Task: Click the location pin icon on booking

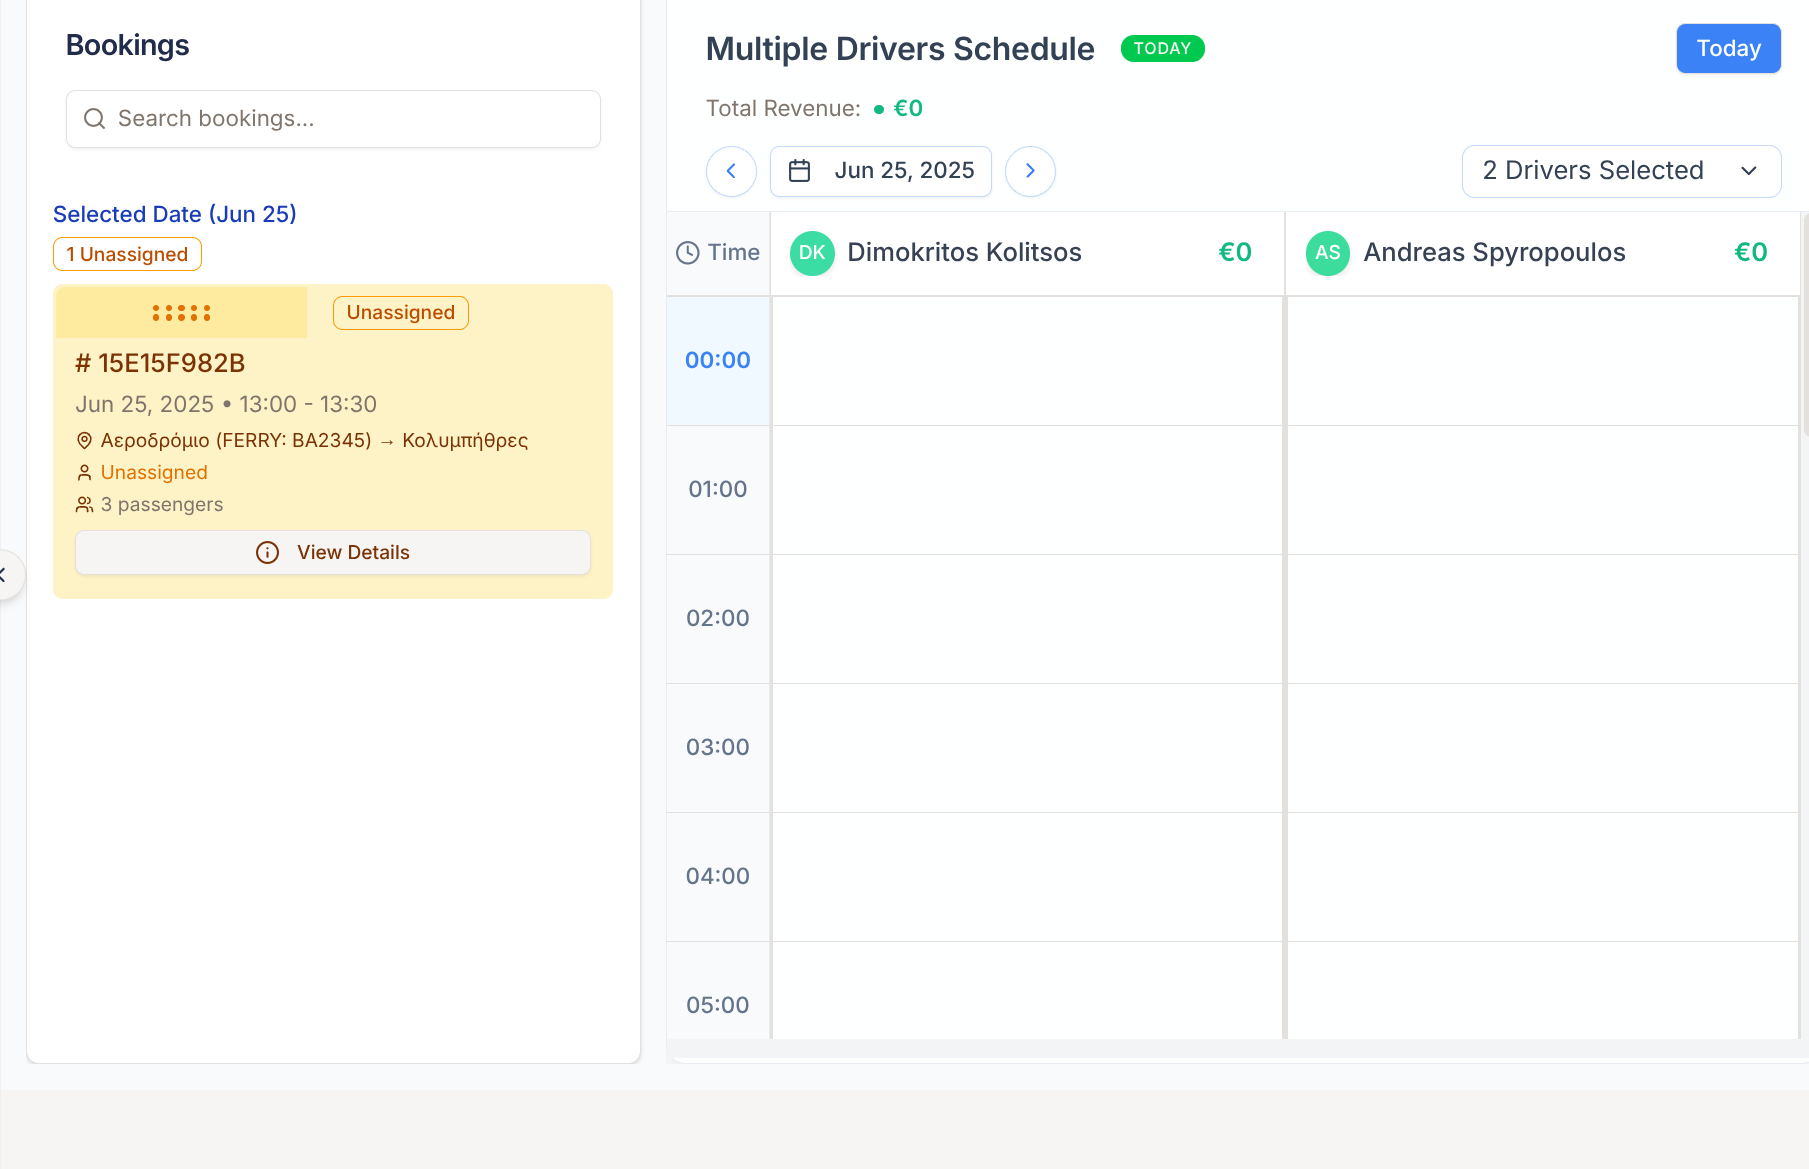Action: point(85,441)
